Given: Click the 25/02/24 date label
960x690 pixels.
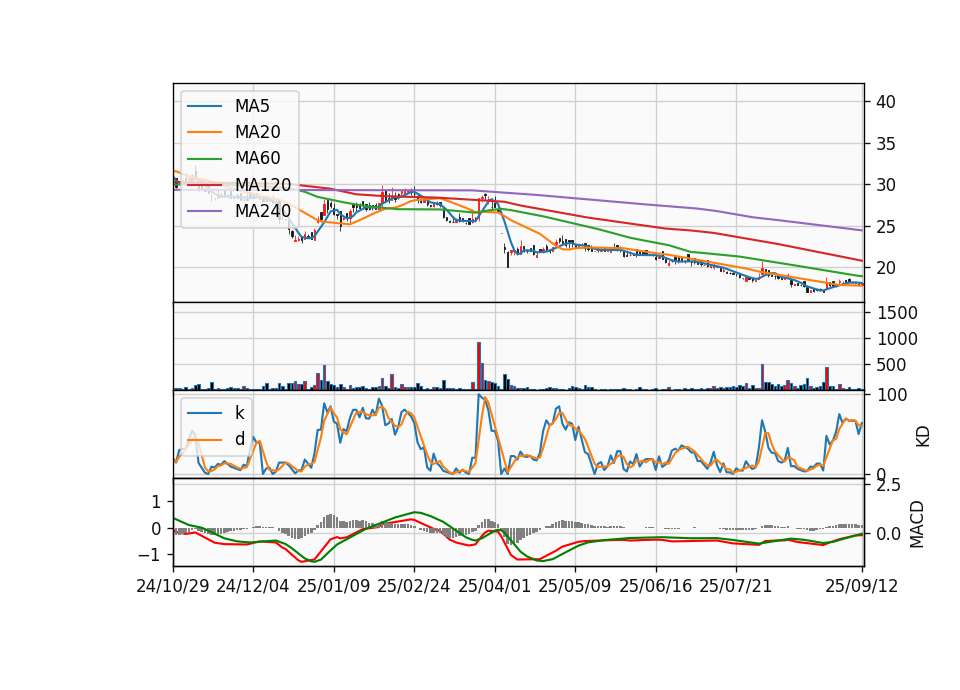Looking at the screenshot, I should [x=414, y=586].
